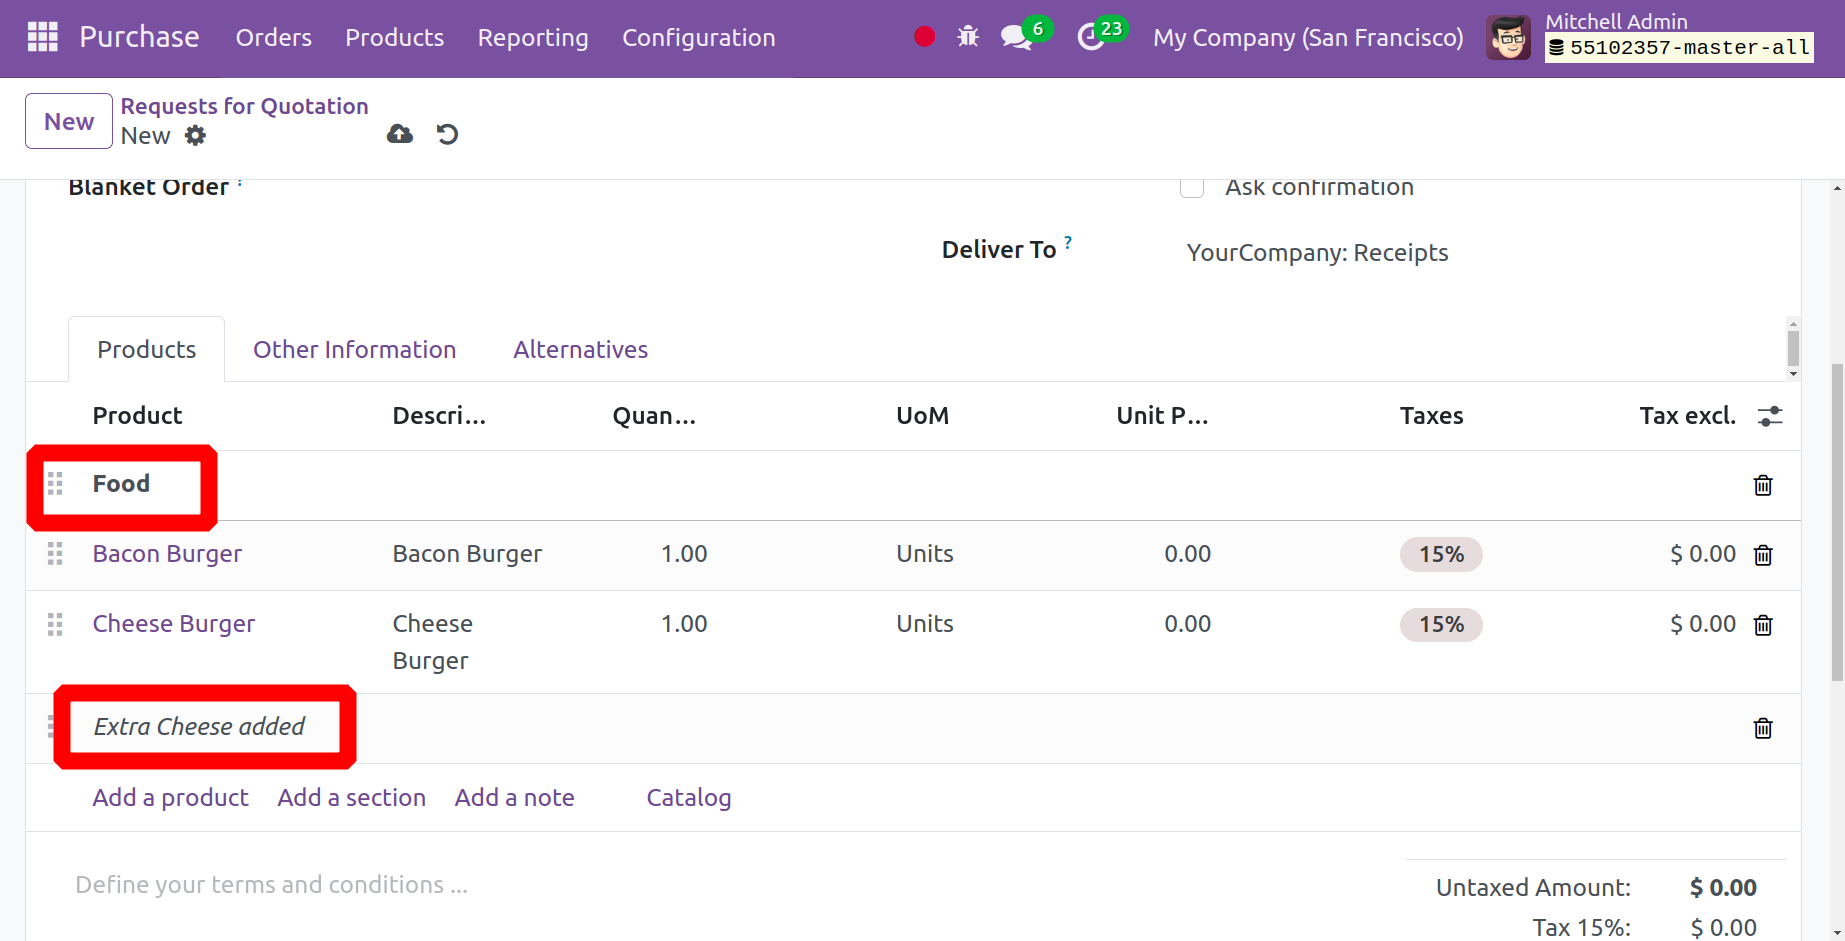
Task: Click the Cheese Burger product link
Action: point(174,624)
